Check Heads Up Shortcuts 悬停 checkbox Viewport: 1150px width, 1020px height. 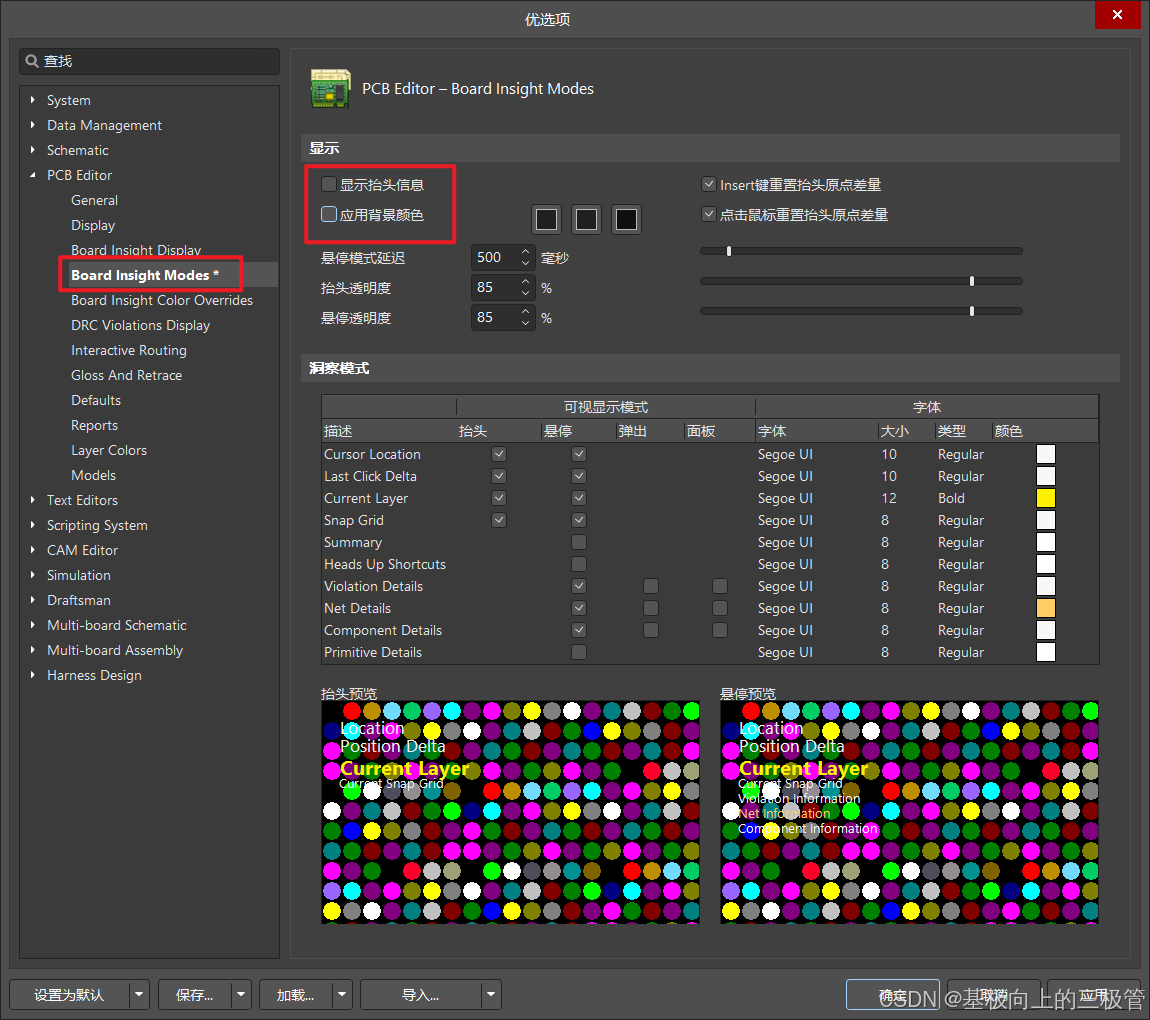tap(579, 564)
